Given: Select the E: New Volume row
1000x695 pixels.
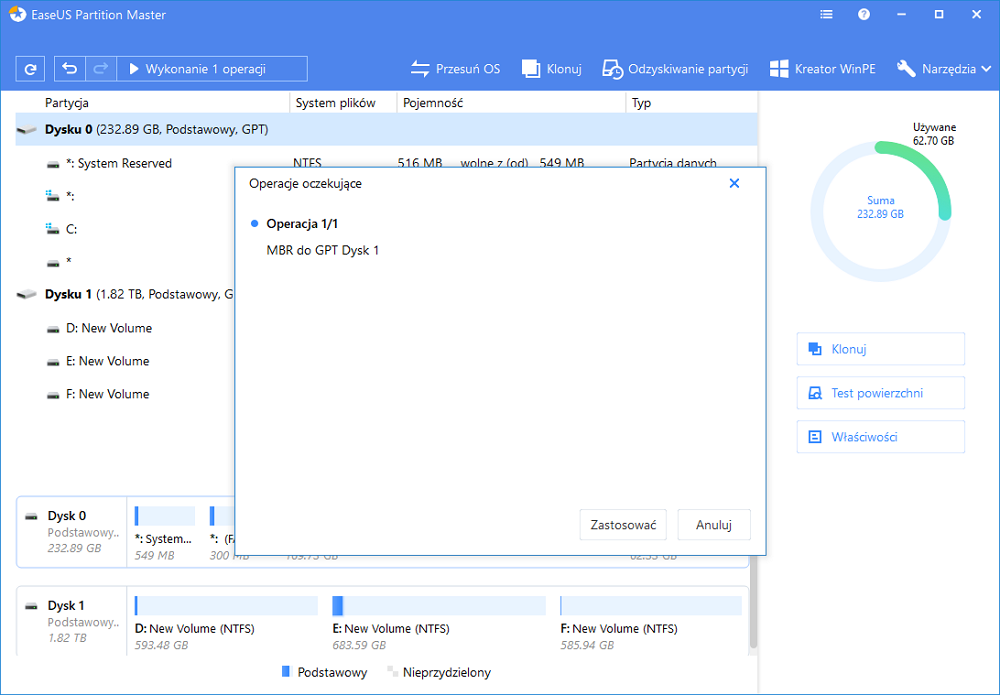Looking at the screenshot, I should [x=125, y=361].
